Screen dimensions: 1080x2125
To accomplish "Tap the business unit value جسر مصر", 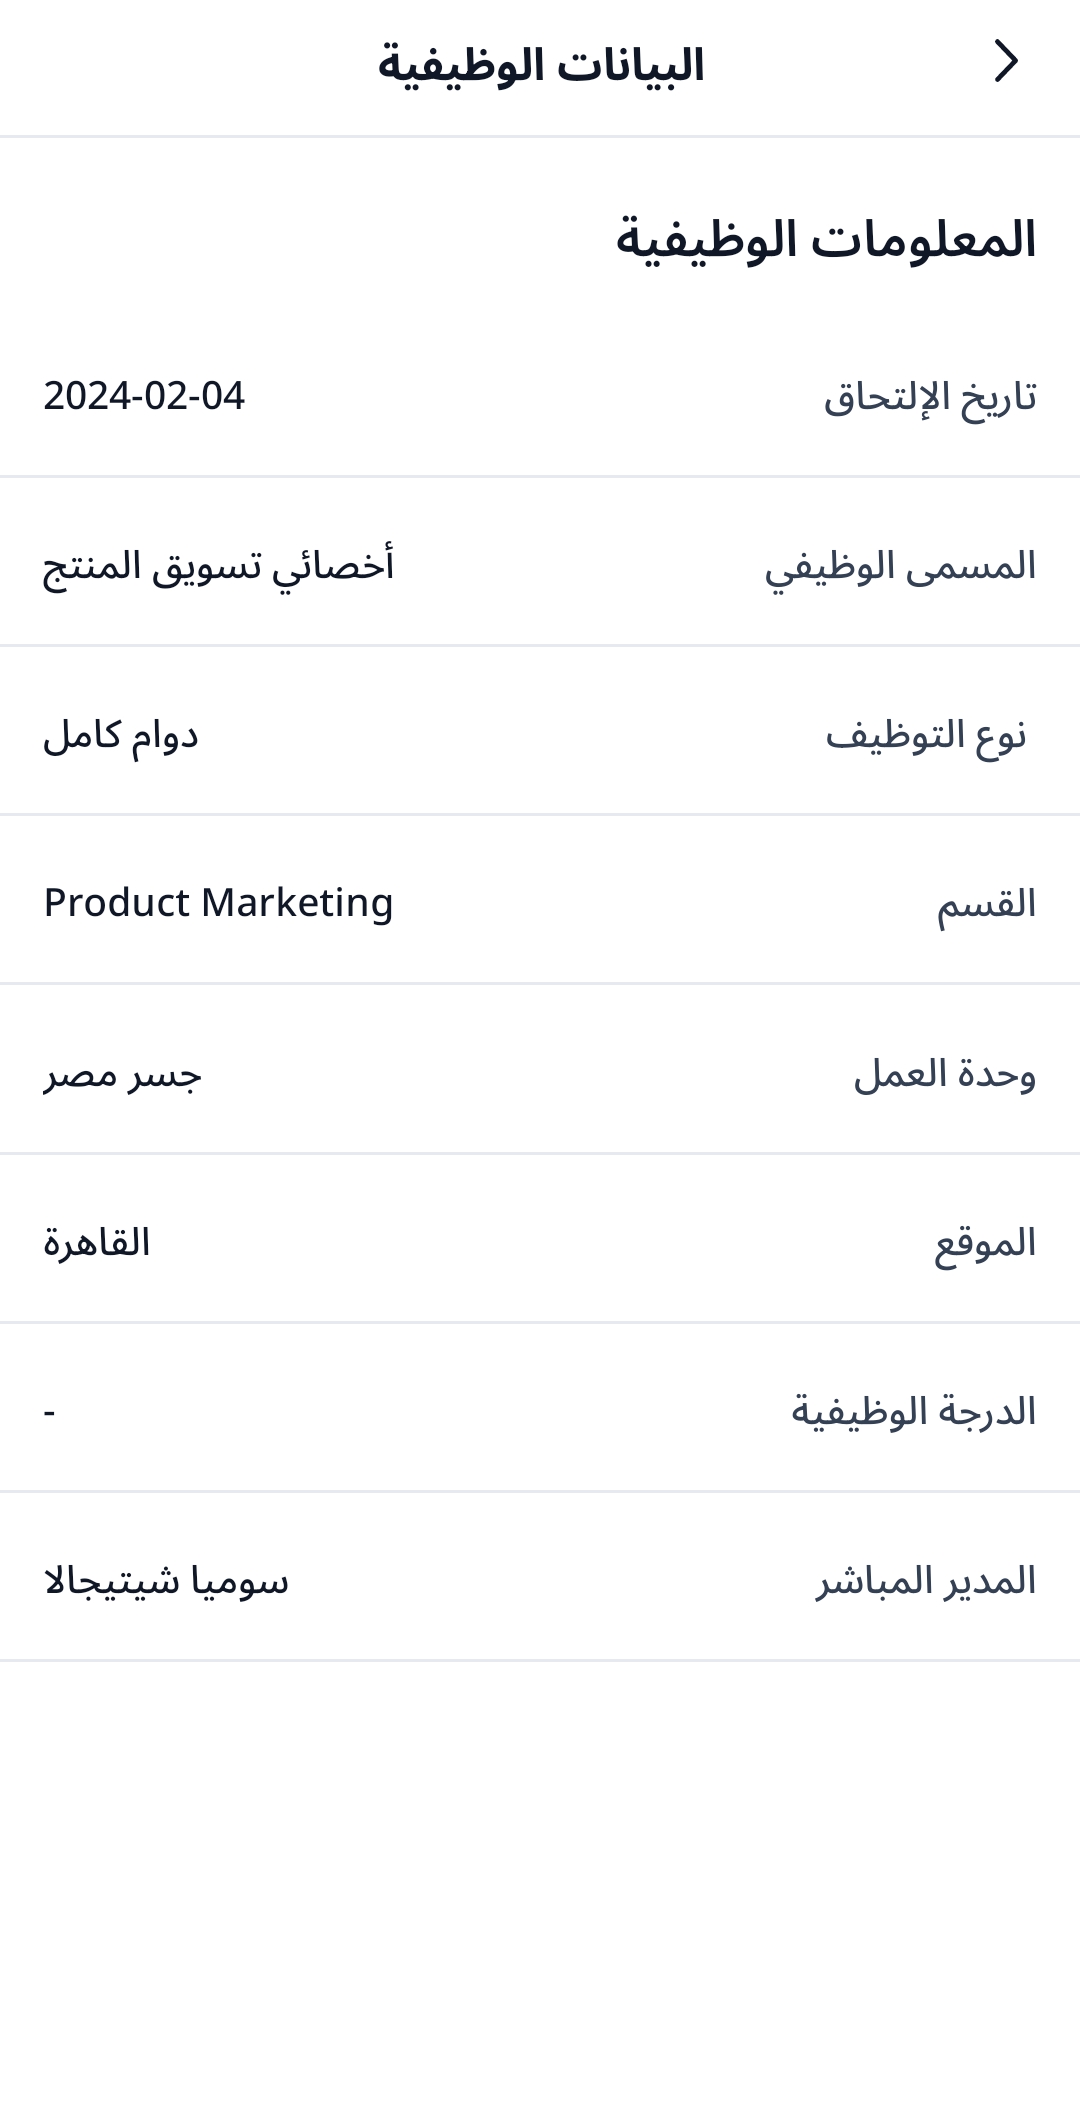I will 122,1074.
